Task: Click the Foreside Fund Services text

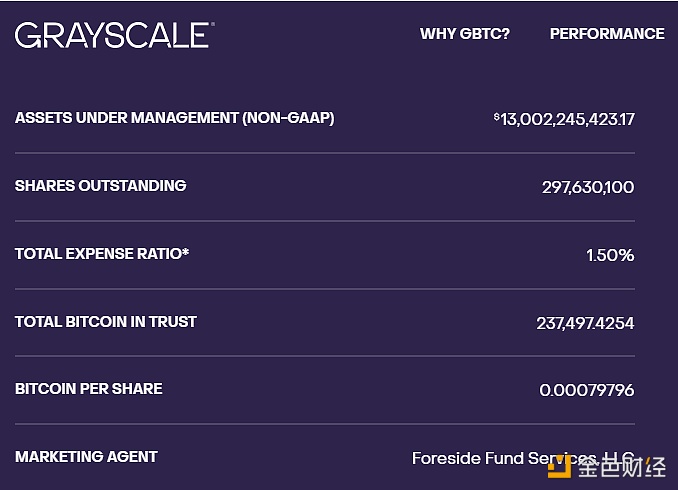Action: pos(523,458)
